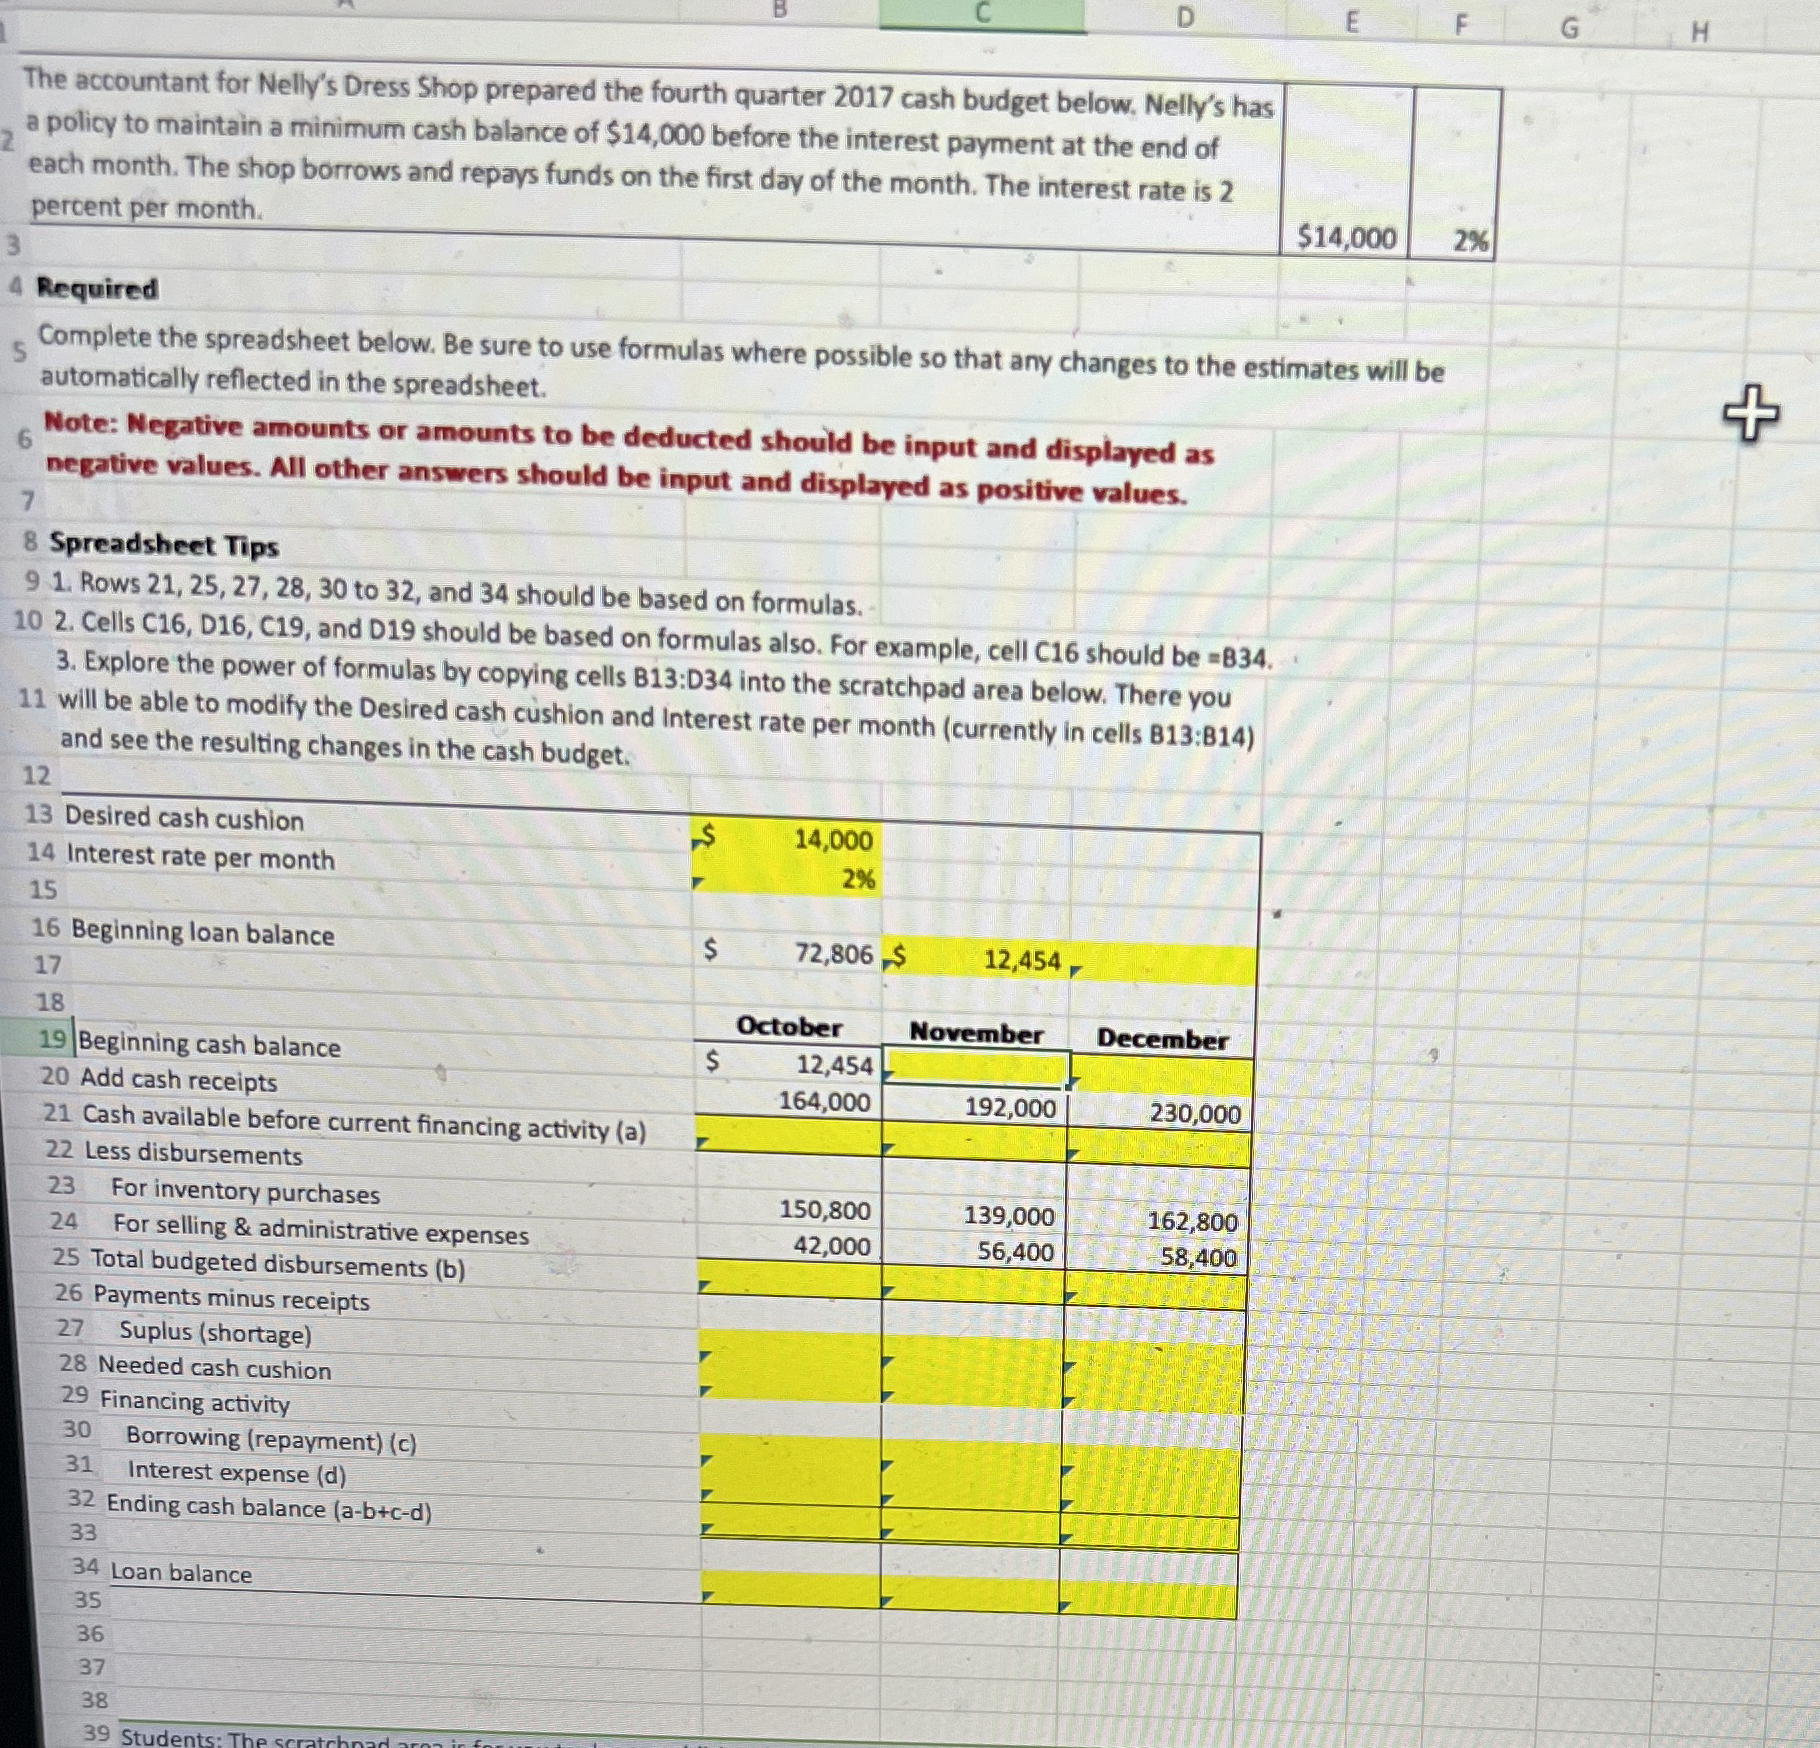Select column H header
Viewport: 1820px width, 1748px height.
1699,32
